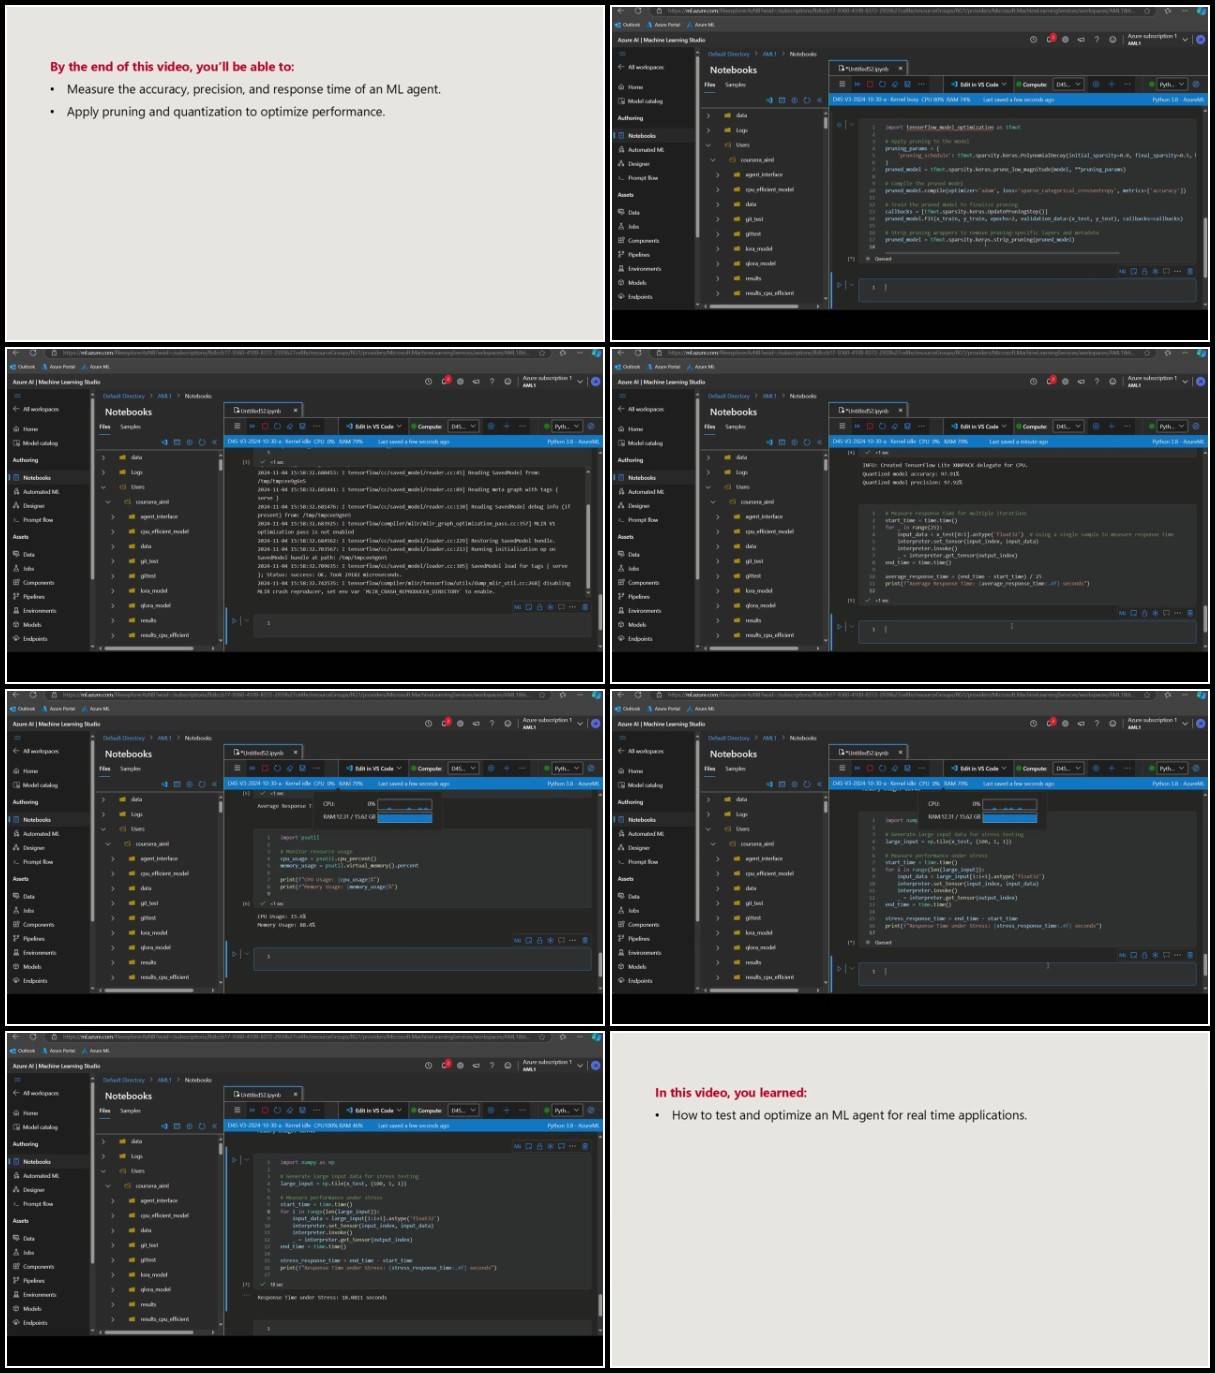In the stress-result frame, click the browser address bar

click(300, 1037)
